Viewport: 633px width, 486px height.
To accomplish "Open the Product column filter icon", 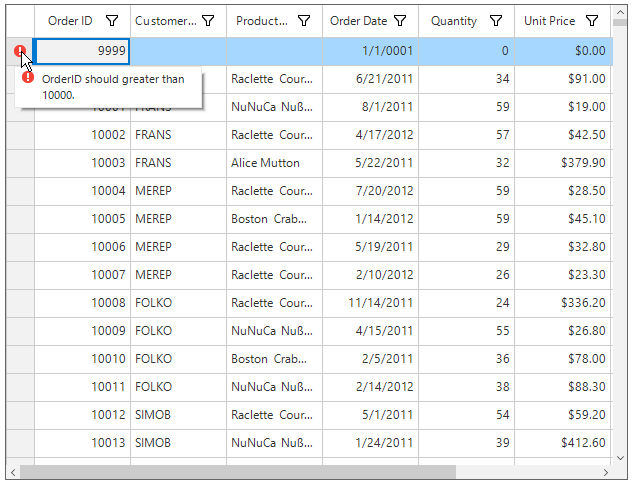I will [x=304, y=21].
